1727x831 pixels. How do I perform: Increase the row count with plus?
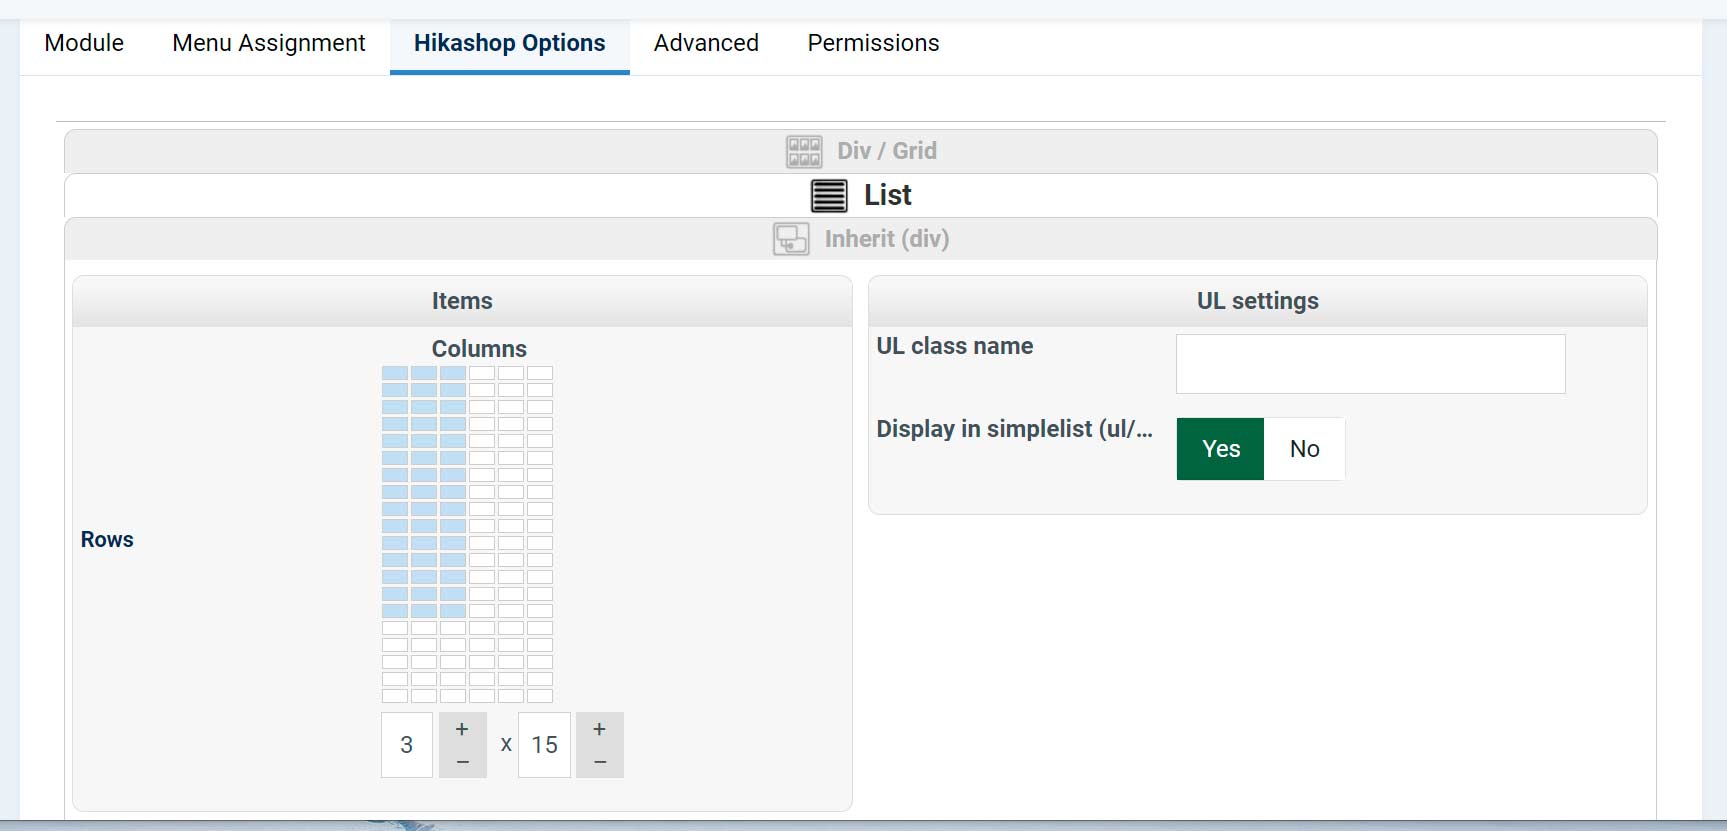pos(599,730)
